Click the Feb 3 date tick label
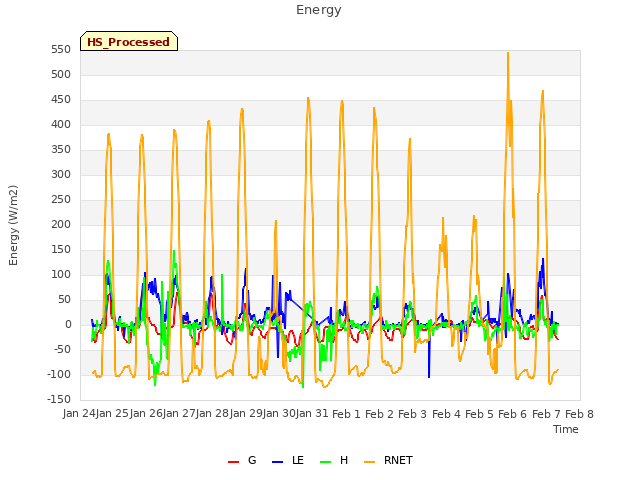640x480 pixels. (x=412, y=414)
